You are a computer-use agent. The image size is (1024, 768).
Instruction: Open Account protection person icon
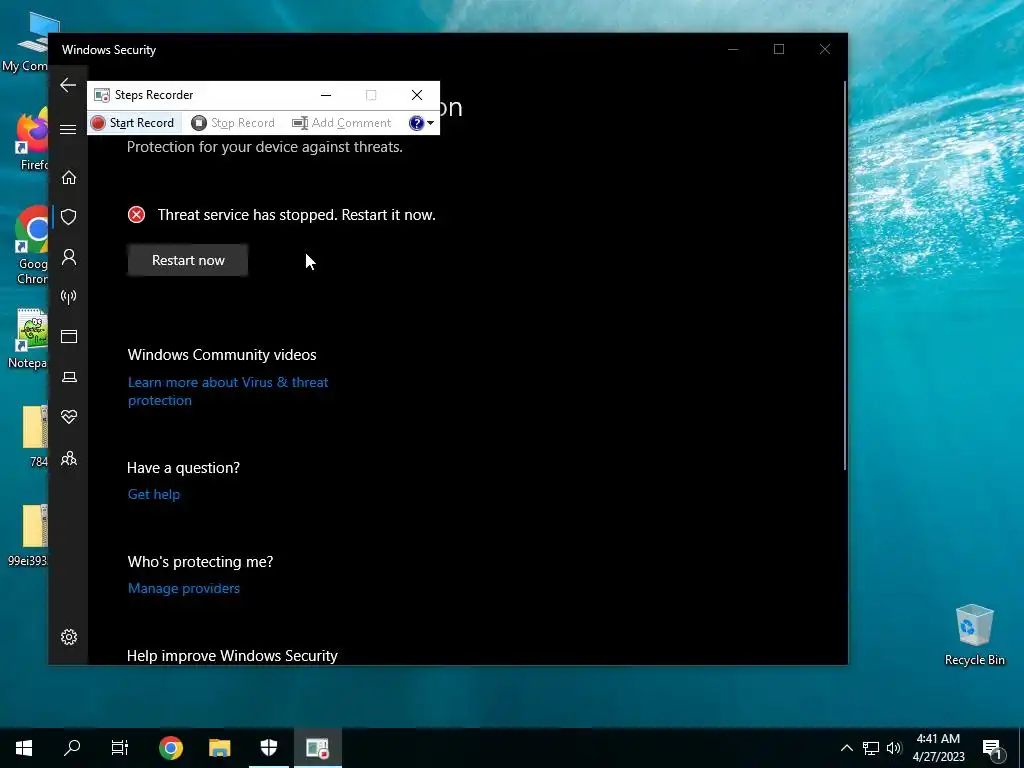point(69,257)
